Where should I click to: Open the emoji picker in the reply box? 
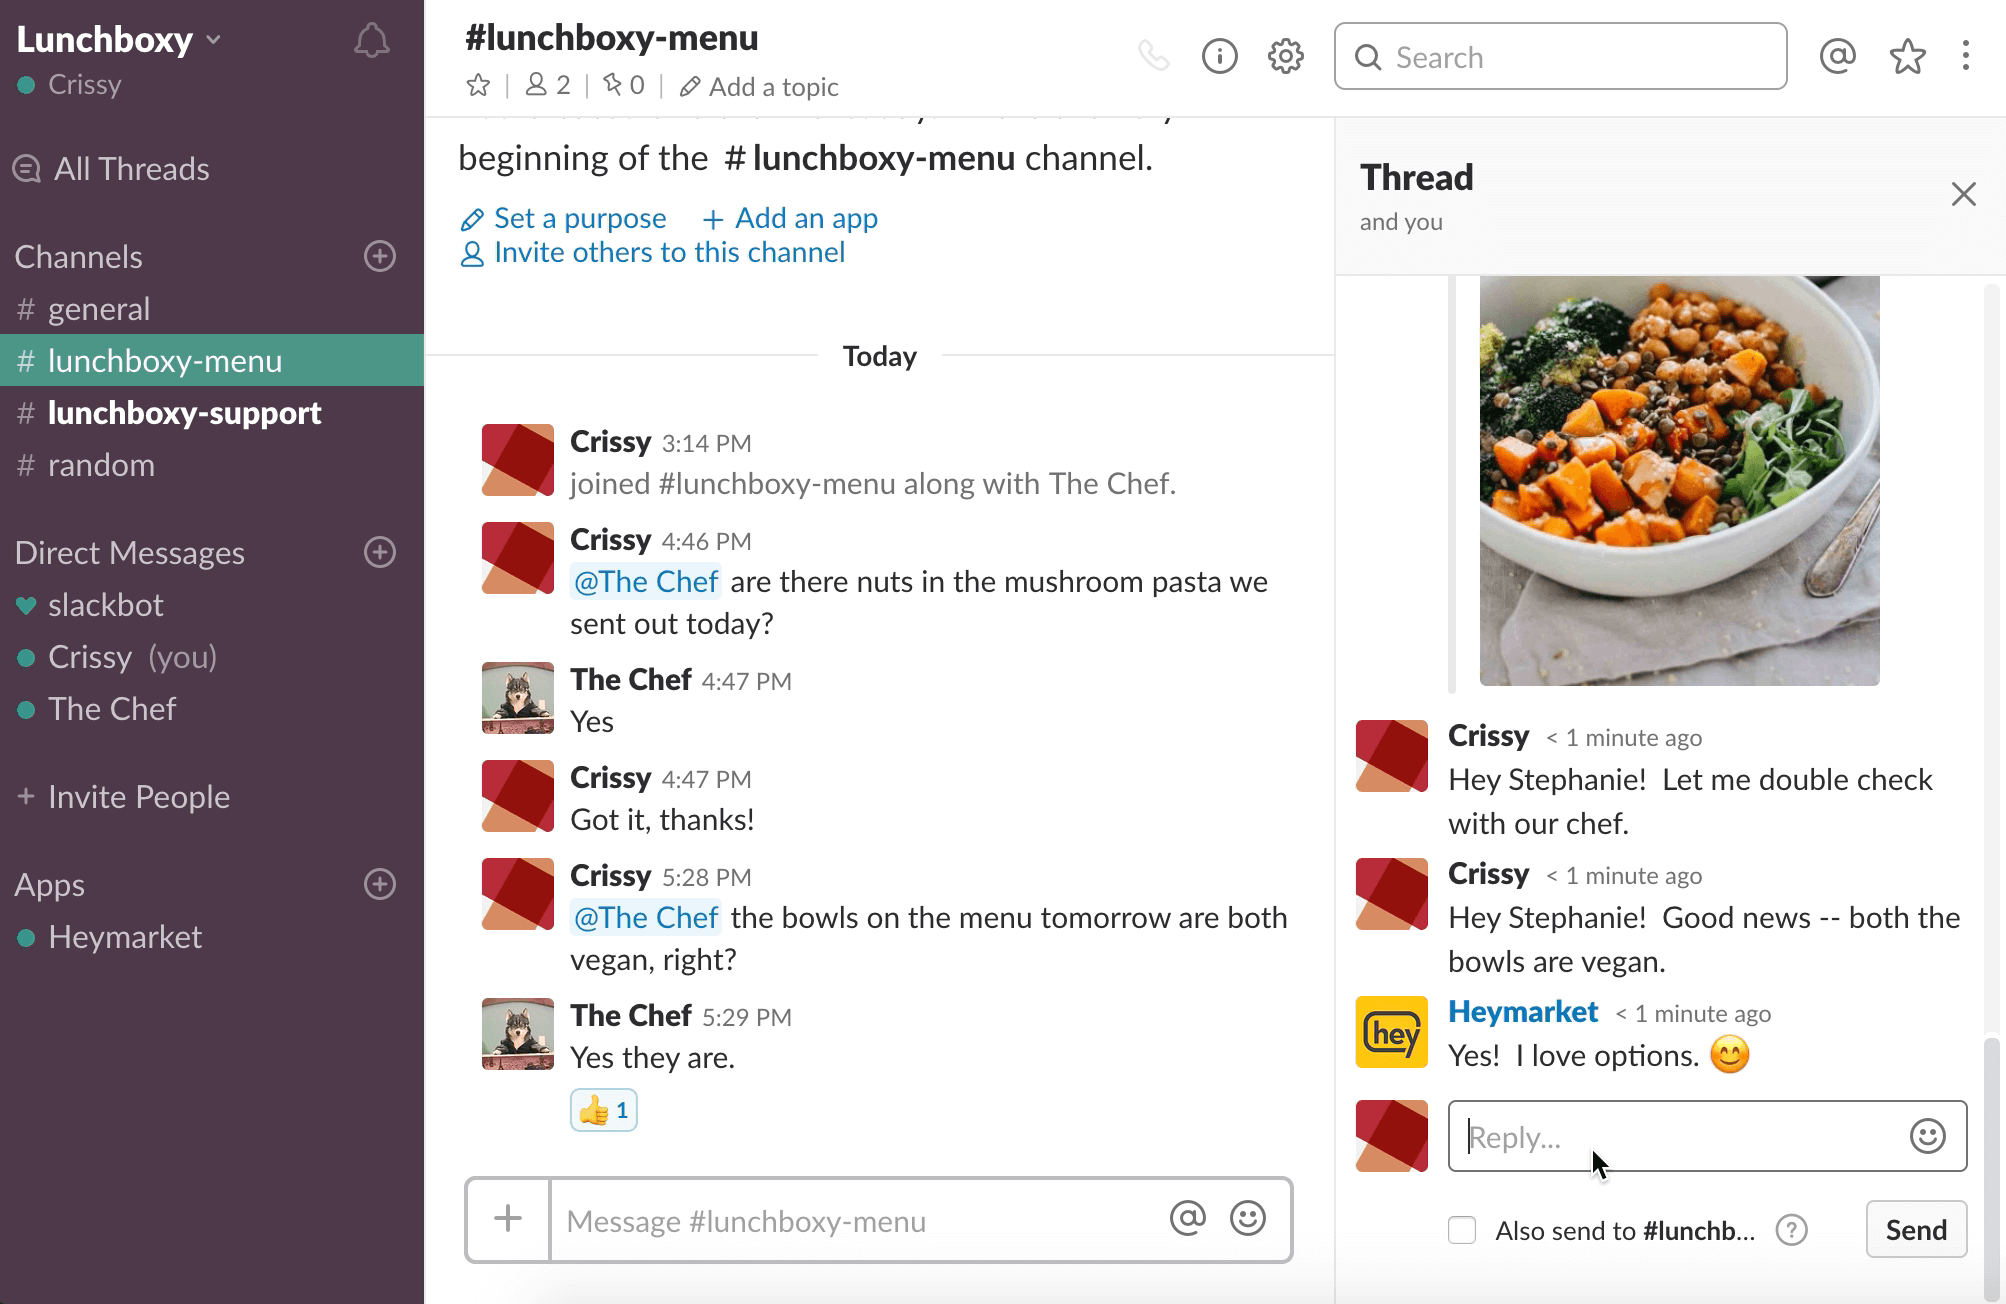[1925, 1136]
